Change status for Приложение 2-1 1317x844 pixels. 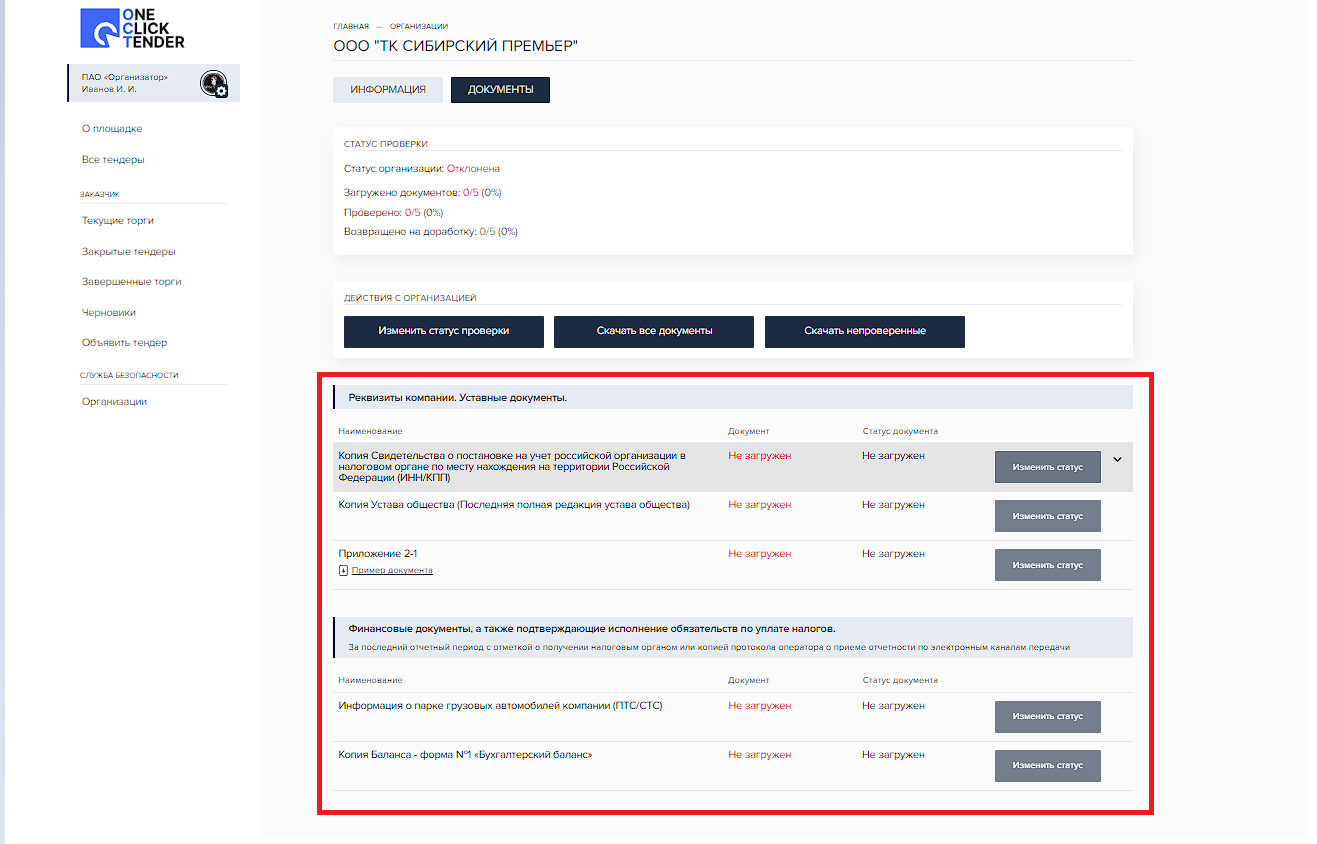(1047, 565)
